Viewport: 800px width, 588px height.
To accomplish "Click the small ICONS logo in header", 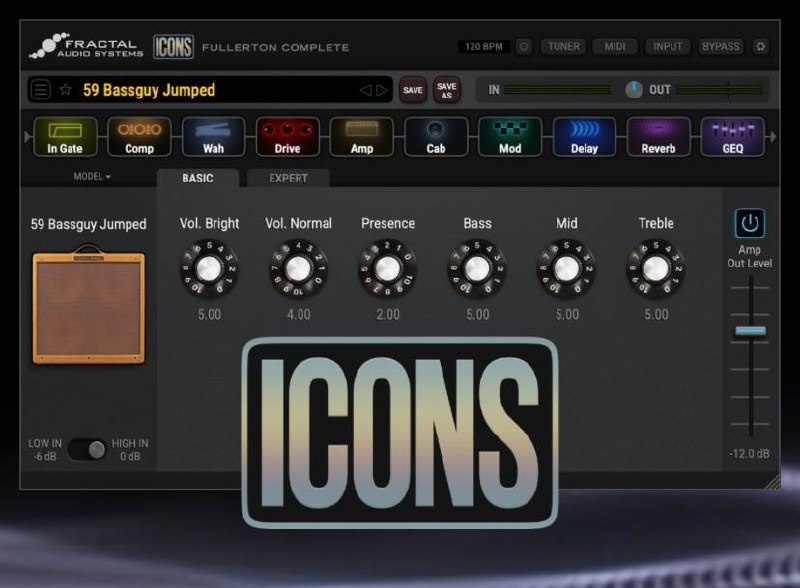I will coord(173,47).
